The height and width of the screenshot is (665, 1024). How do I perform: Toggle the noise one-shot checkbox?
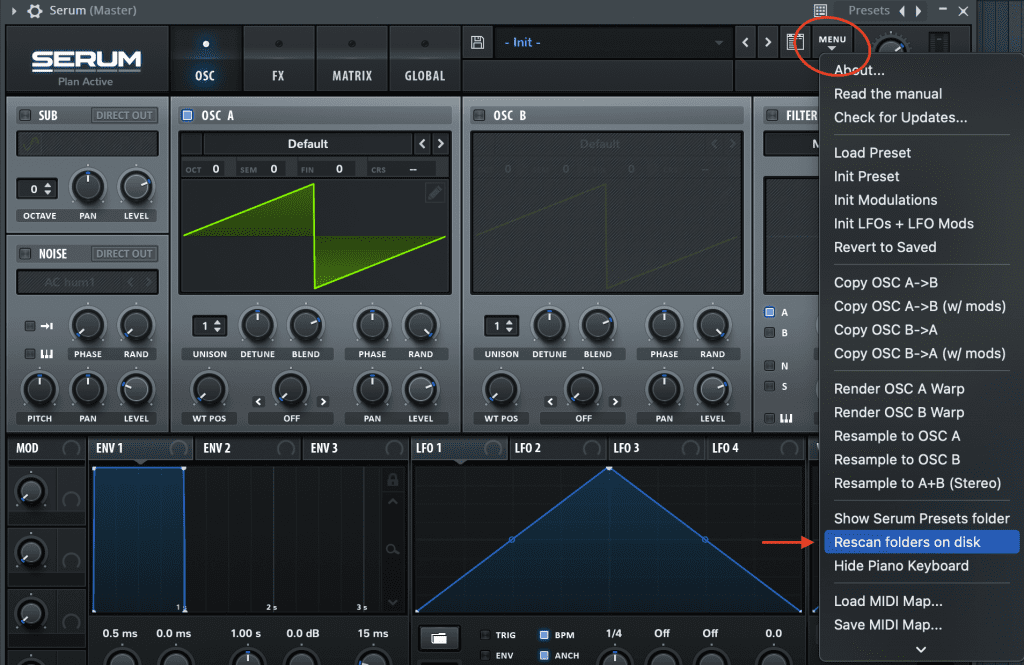point(30,326)
